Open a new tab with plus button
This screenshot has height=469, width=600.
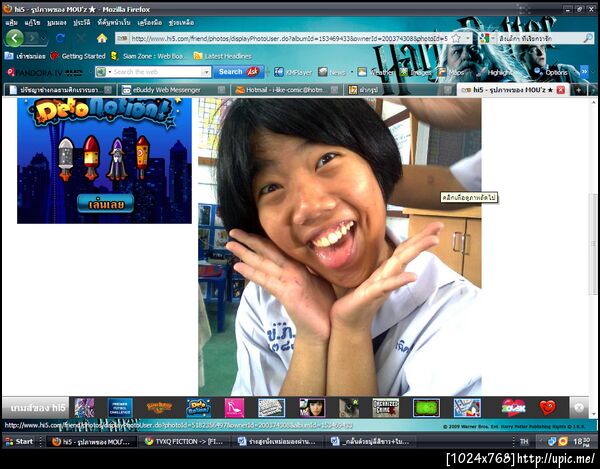click(x=579, y=90)
